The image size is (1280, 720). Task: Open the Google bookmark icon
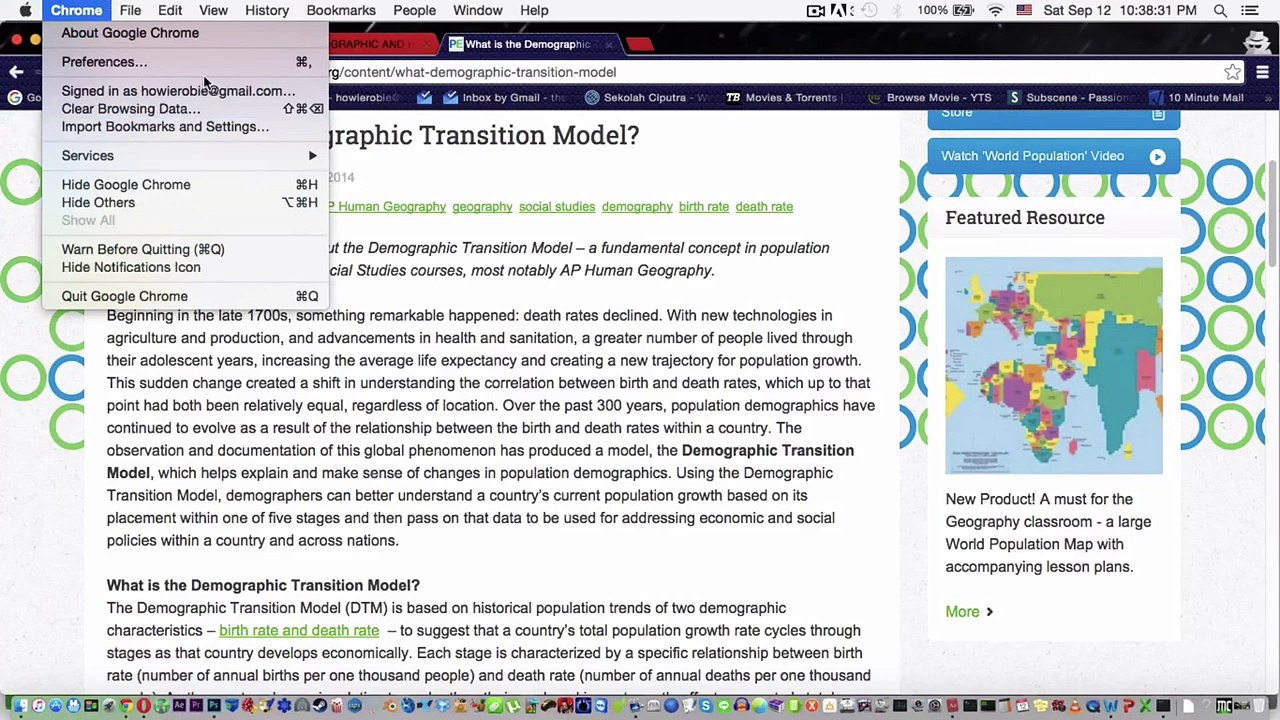pos(15,97)
